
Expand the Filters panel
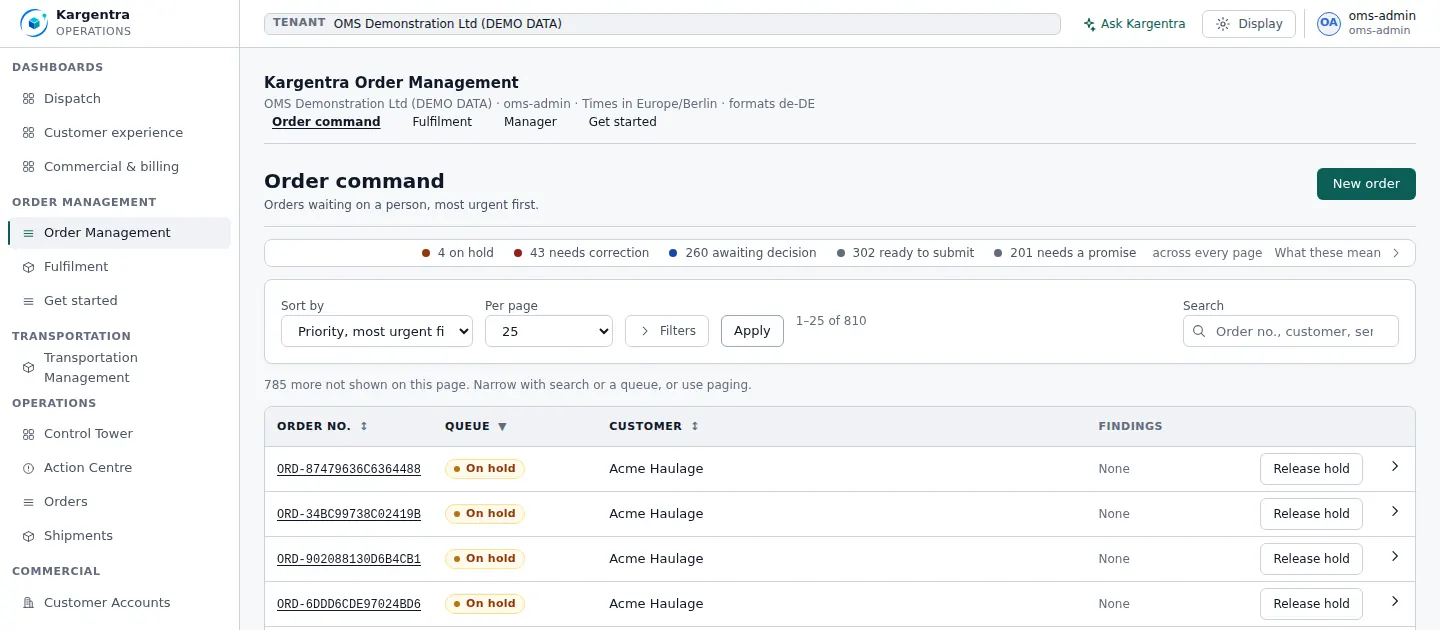pos(667,331)
